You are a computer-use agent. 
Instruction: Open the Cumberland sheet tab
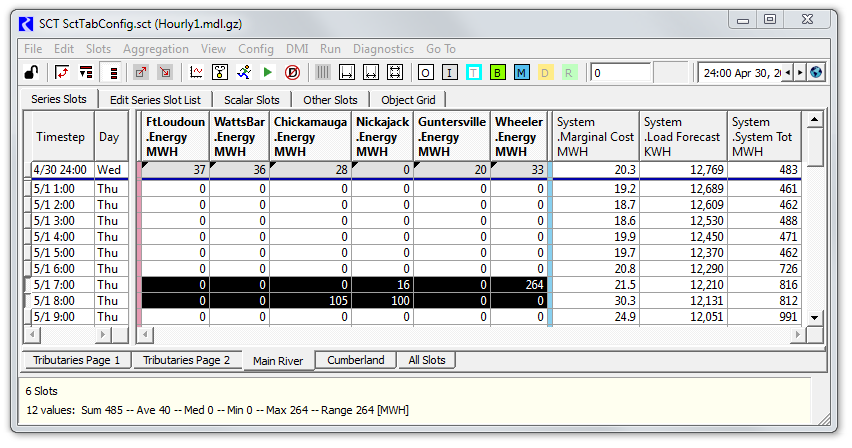(356, 360)
